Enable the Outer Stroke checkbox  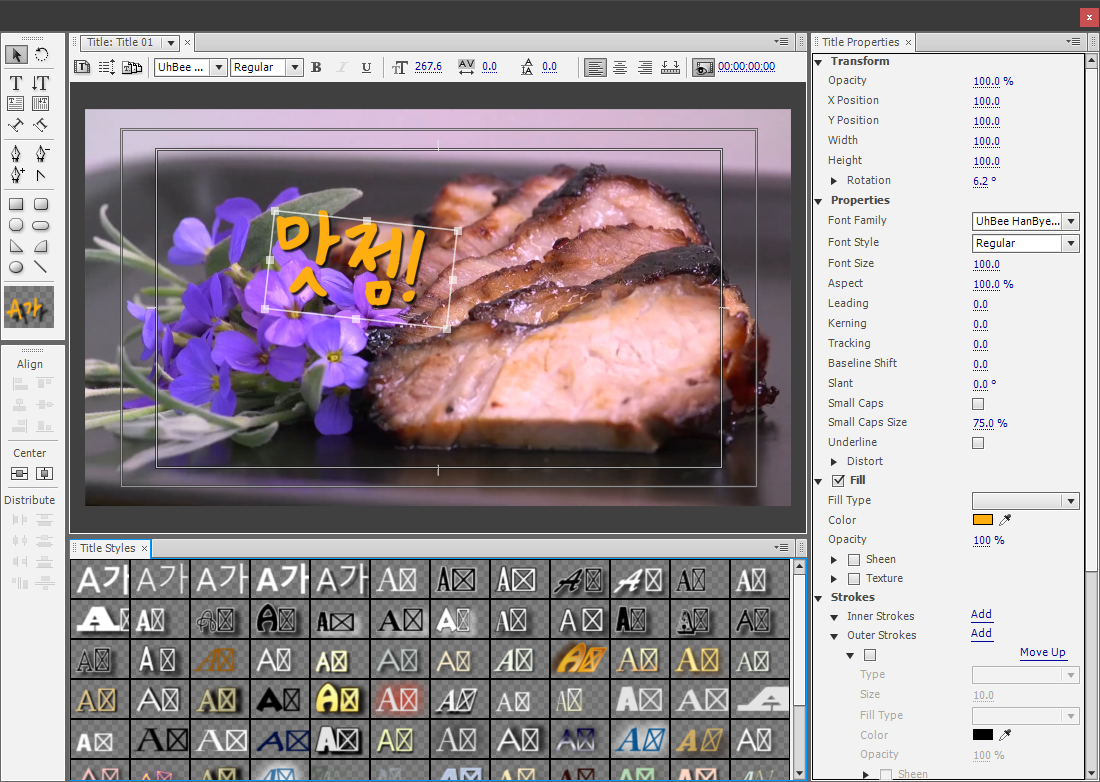pos(870,655)
